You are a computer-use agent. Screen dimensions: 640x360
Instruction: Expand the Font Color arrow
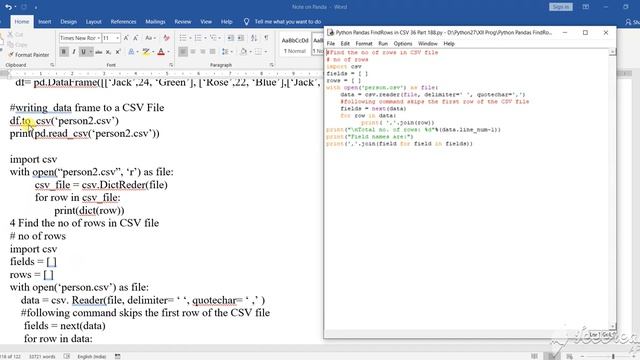[168, 52]
